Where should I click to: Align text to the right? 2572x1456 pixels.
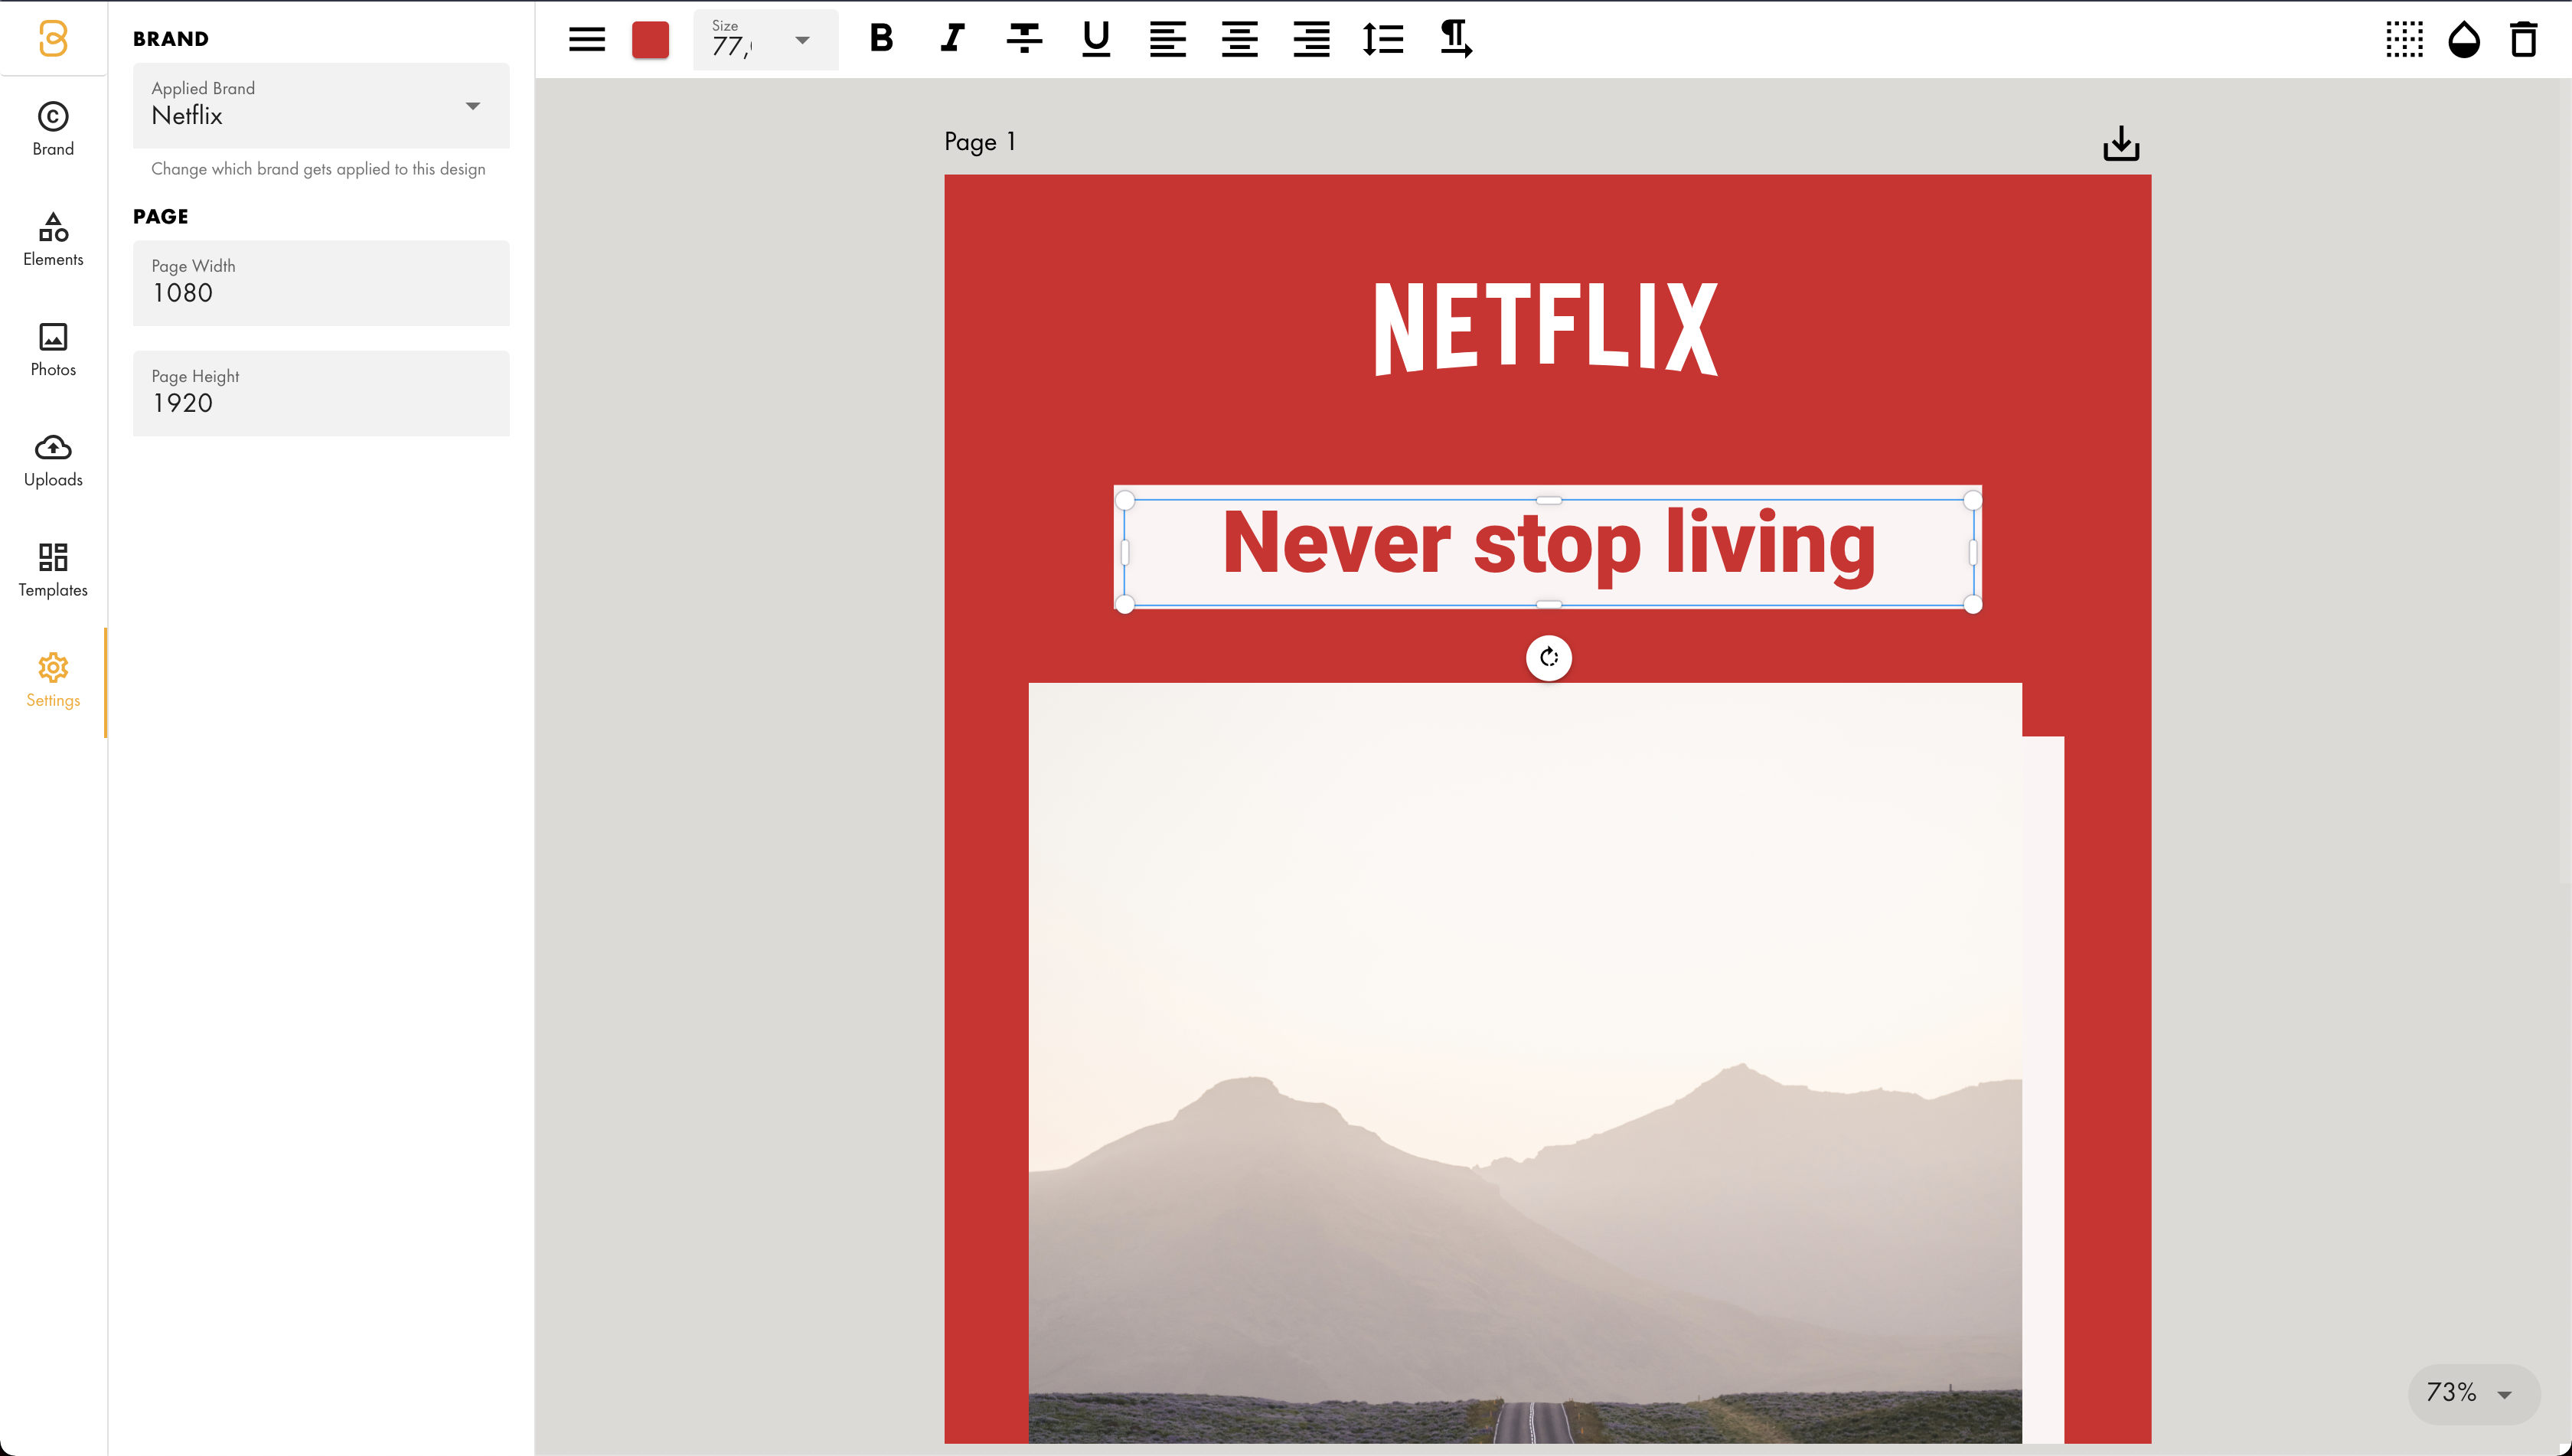pos(1311,38)
